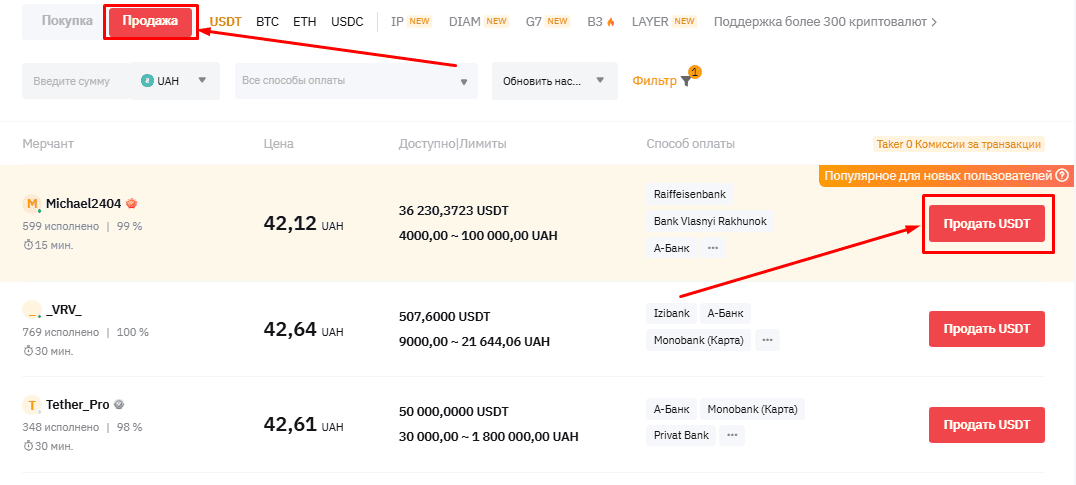Click help icon on Популярное для новых пользователей
This screenshot has height=485, width=1076.
tap(1062, 176)
